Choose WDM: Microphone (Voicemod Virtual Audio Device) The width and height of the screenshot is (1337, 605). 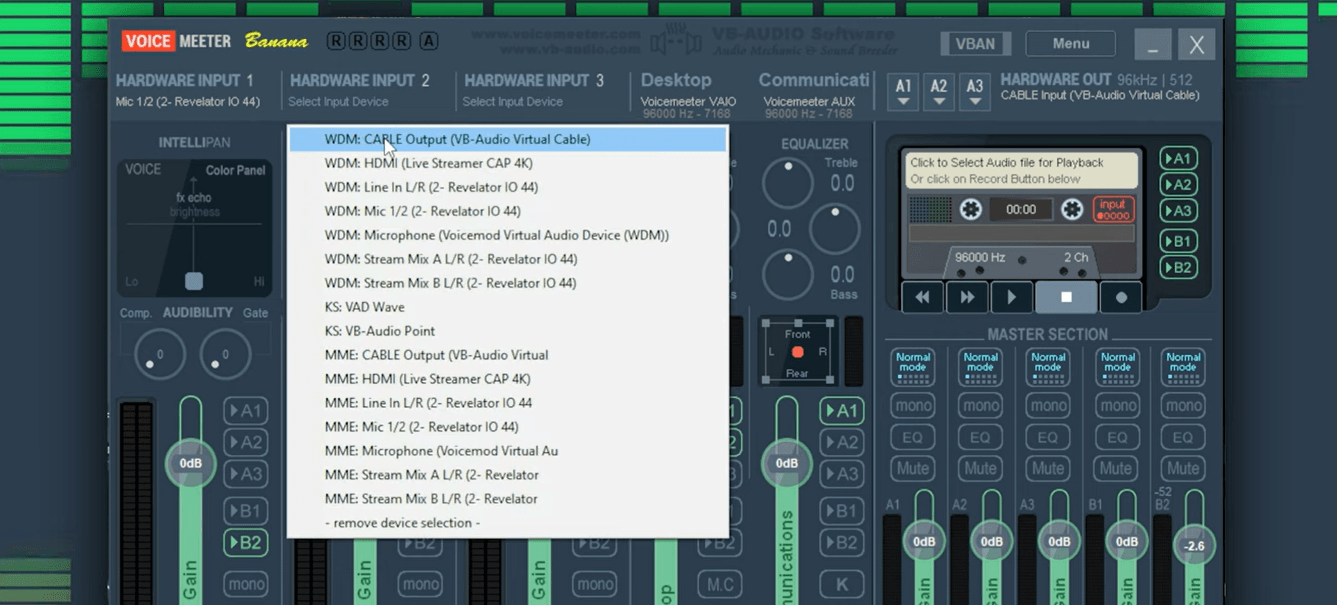(508, 235)
